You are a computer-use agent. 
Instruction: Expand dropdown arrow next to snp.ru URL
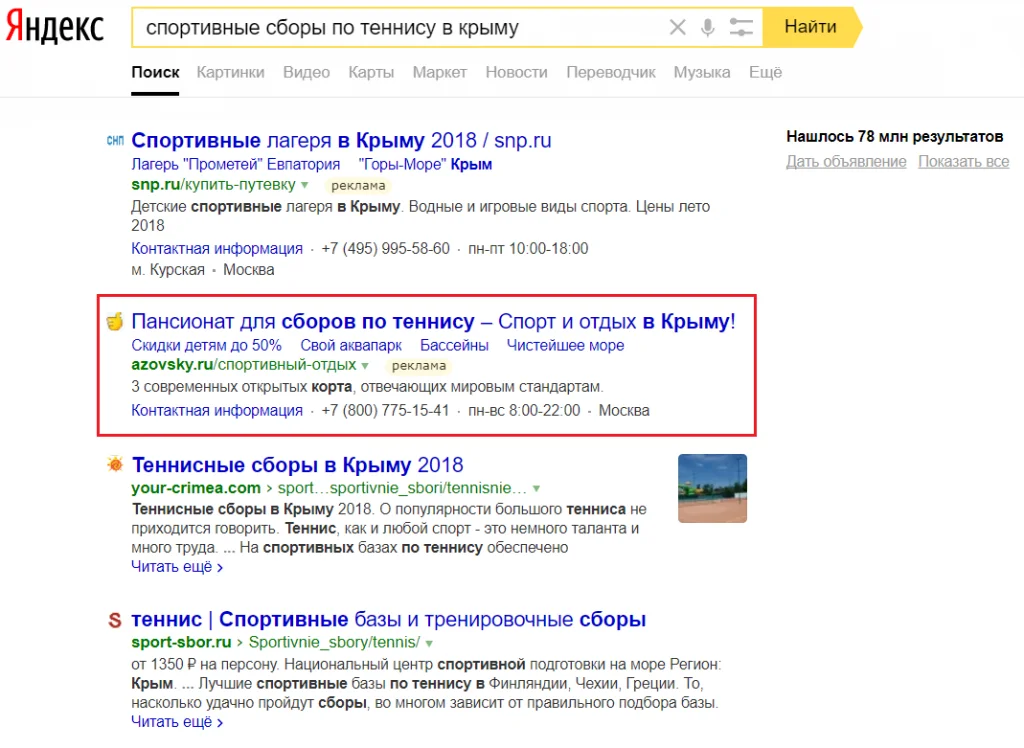tap(305, 185)
